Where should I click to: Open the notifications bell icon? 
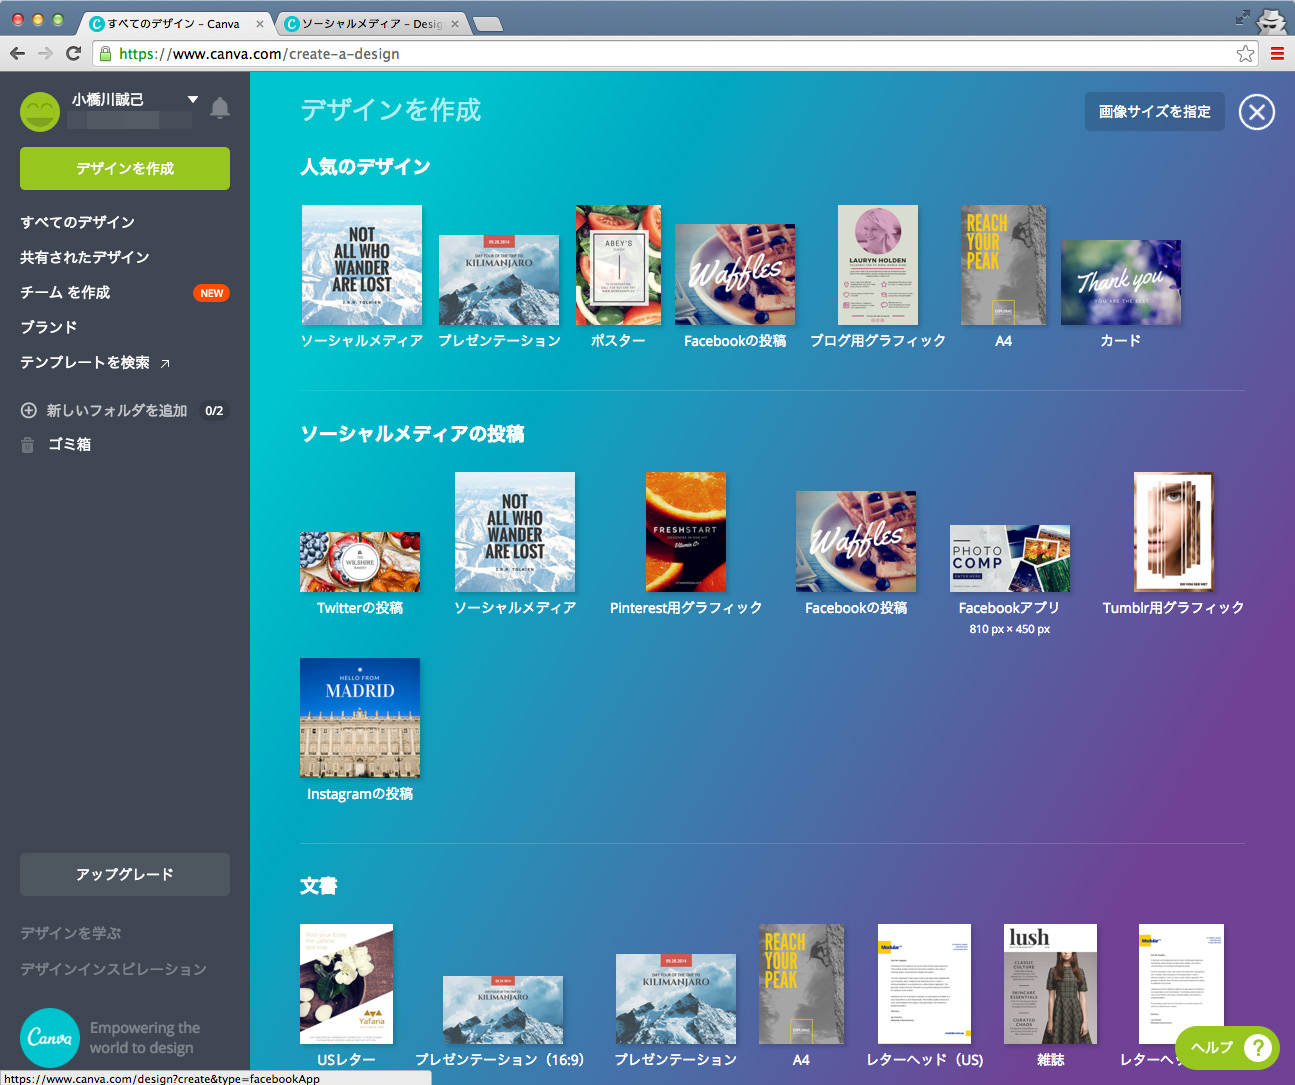[220, 108]
